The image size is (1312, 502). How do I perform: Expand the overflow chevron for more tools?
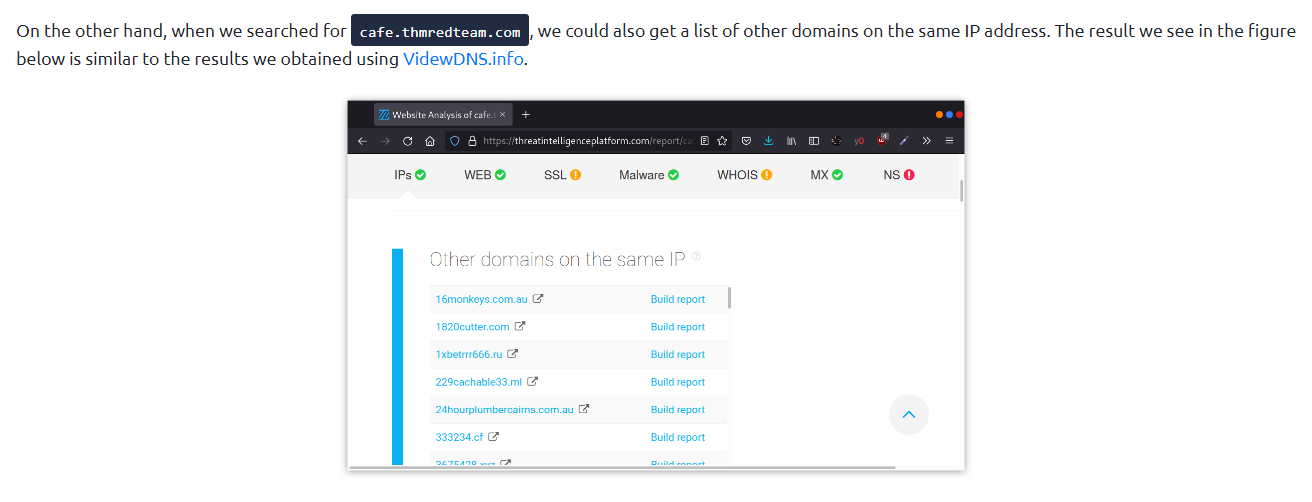pos(926,141)
